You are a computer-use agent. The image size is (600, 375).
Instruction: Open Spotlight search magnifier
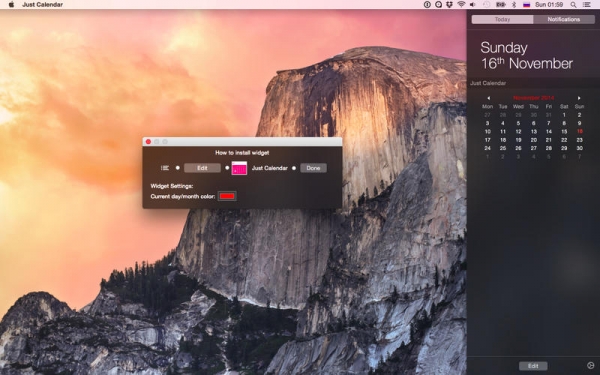coord(573,5)
